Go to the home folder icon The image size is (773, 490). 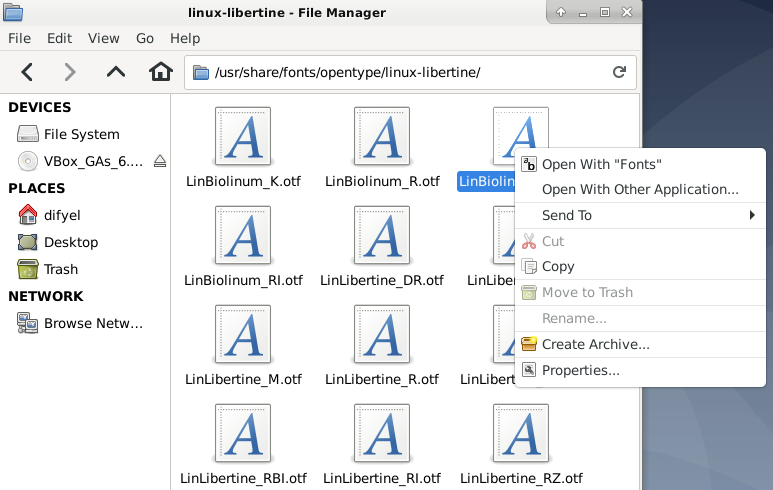pos(161,72)
